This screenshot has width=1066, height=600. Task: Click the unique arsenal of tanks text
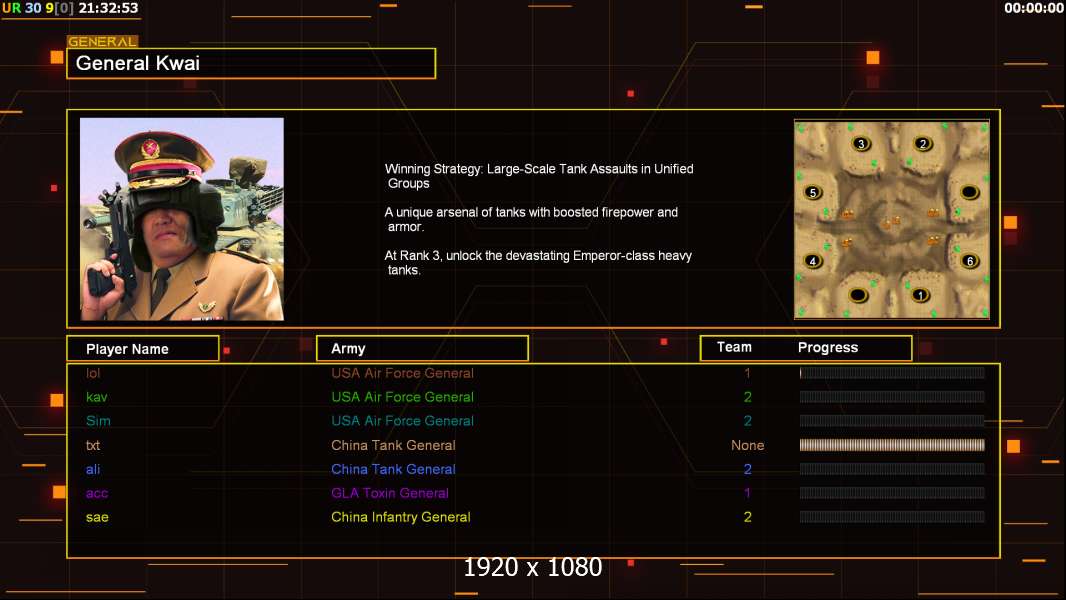pos(532,219)
